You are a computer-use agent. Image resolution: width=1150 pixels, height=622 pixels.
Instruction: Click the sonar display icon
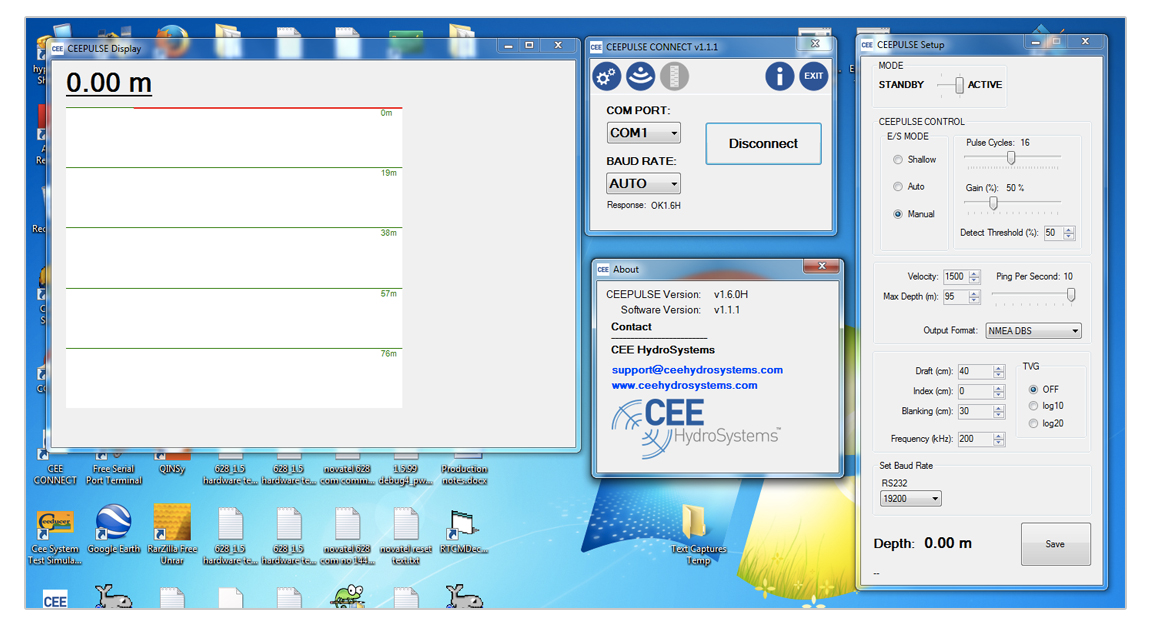click(640, 76)
